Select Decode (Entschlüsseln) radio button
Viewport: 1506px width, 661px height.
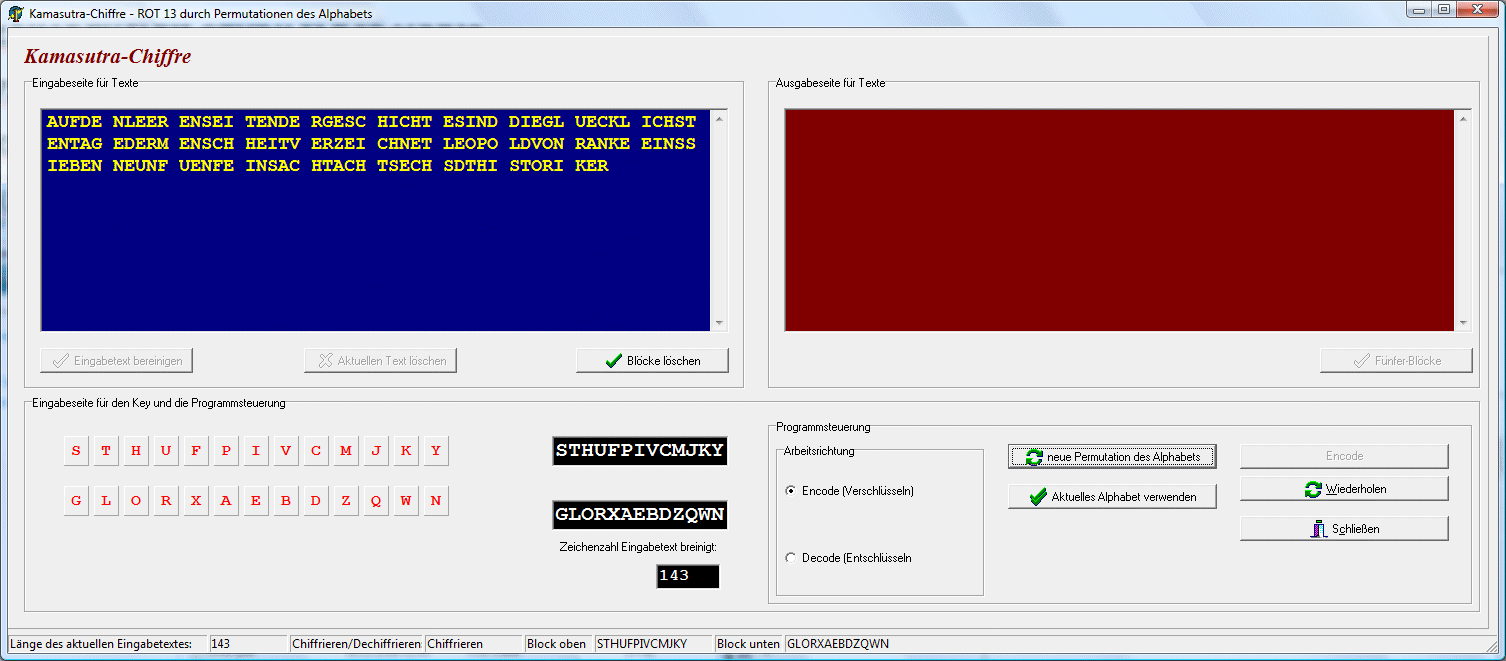pyautogui.click(x=791, y=558)
